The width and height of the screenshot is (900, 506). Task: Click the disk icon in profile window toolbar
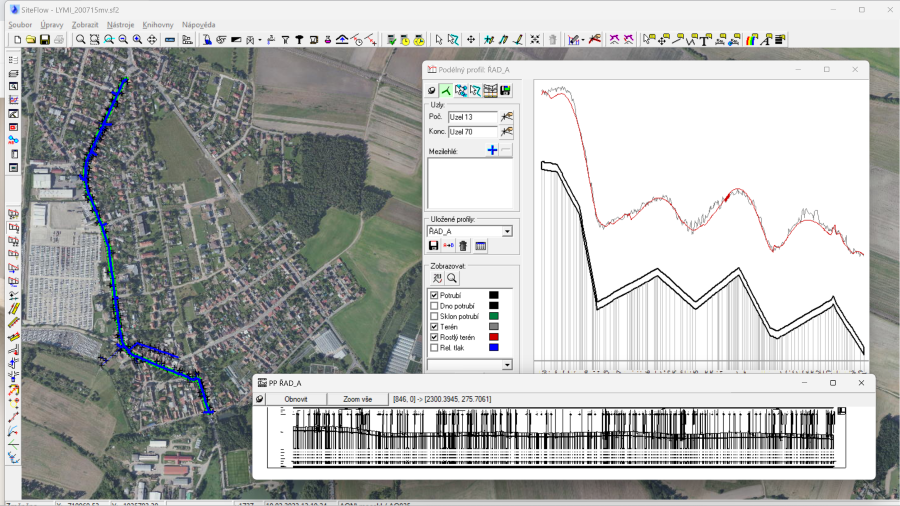[x=505, y=90]
